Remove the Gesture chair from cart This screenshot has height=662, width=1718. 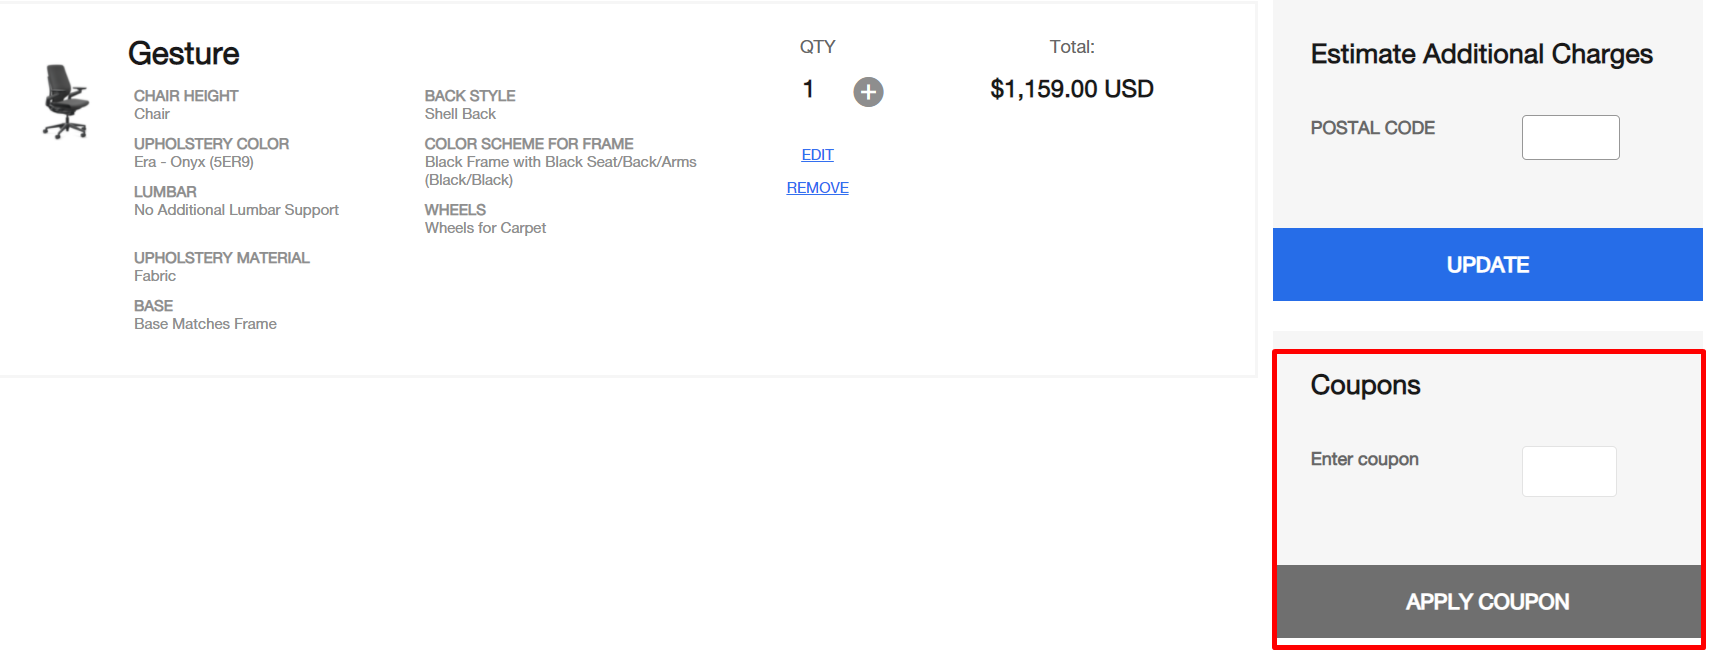817,188
